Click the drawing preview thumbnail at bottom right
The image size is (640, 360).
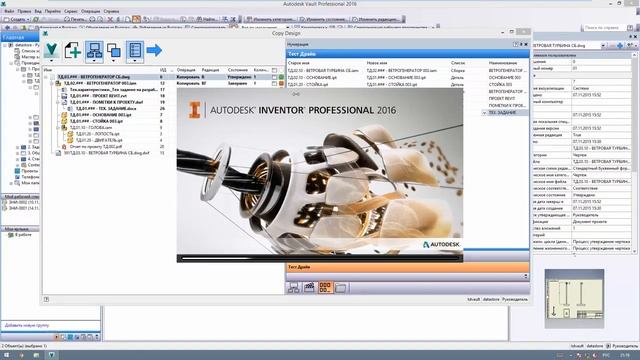pyautogui.click(x=574, y=298)
